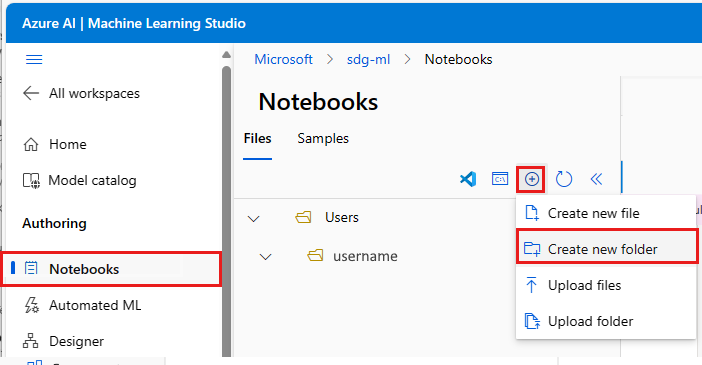
Task: Open in VS Code using toolbar icon
Action: point(468,179)
